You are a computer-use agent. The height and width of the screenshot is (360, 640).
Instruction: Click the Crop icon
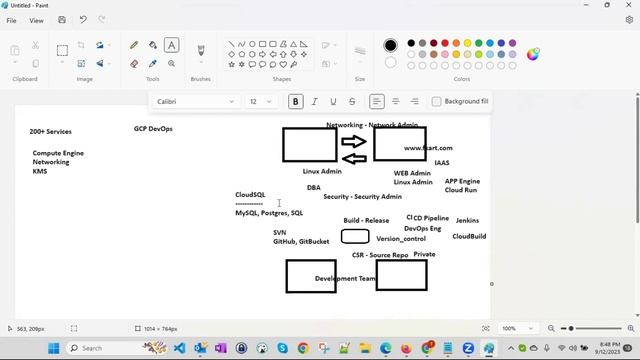(81, 45)
